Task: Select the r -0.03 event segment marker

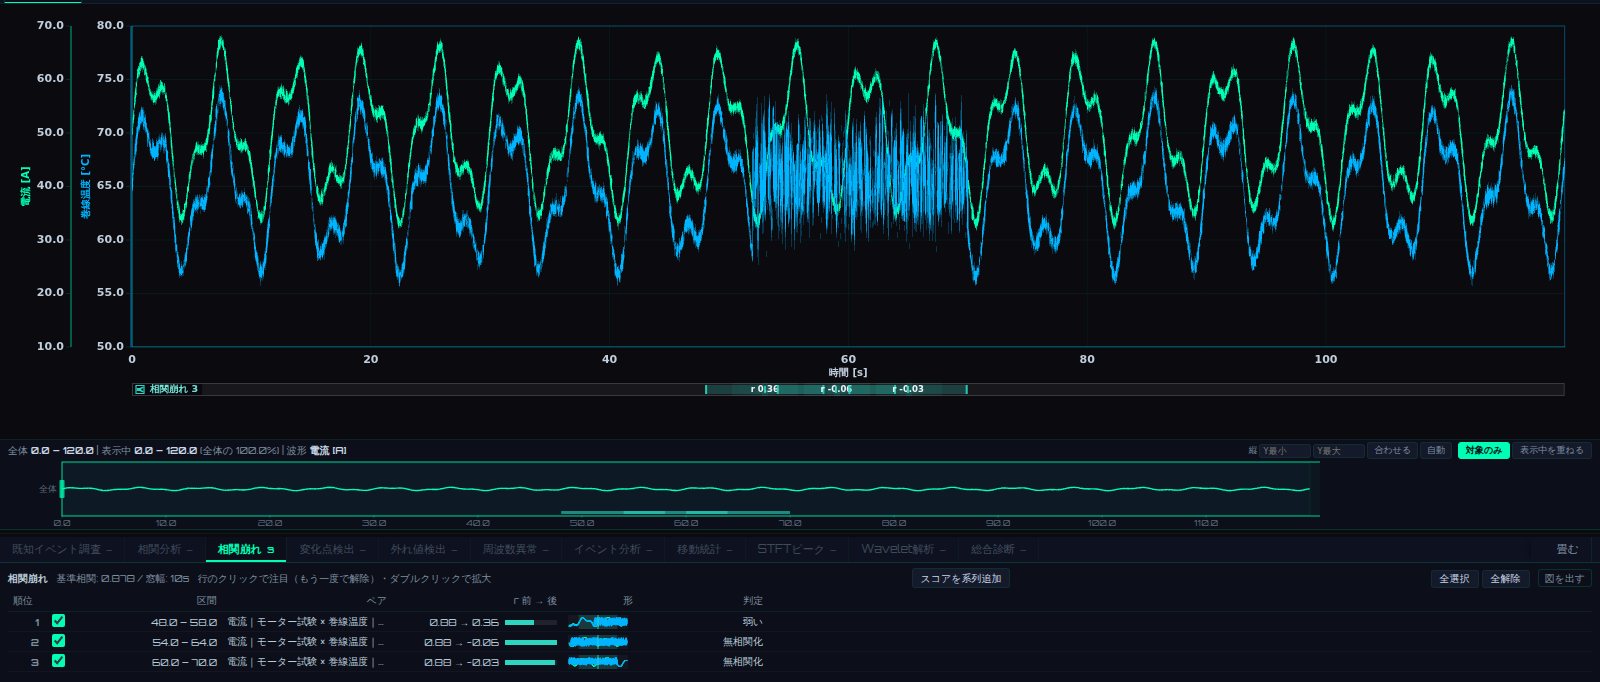Action: point(908,389)
